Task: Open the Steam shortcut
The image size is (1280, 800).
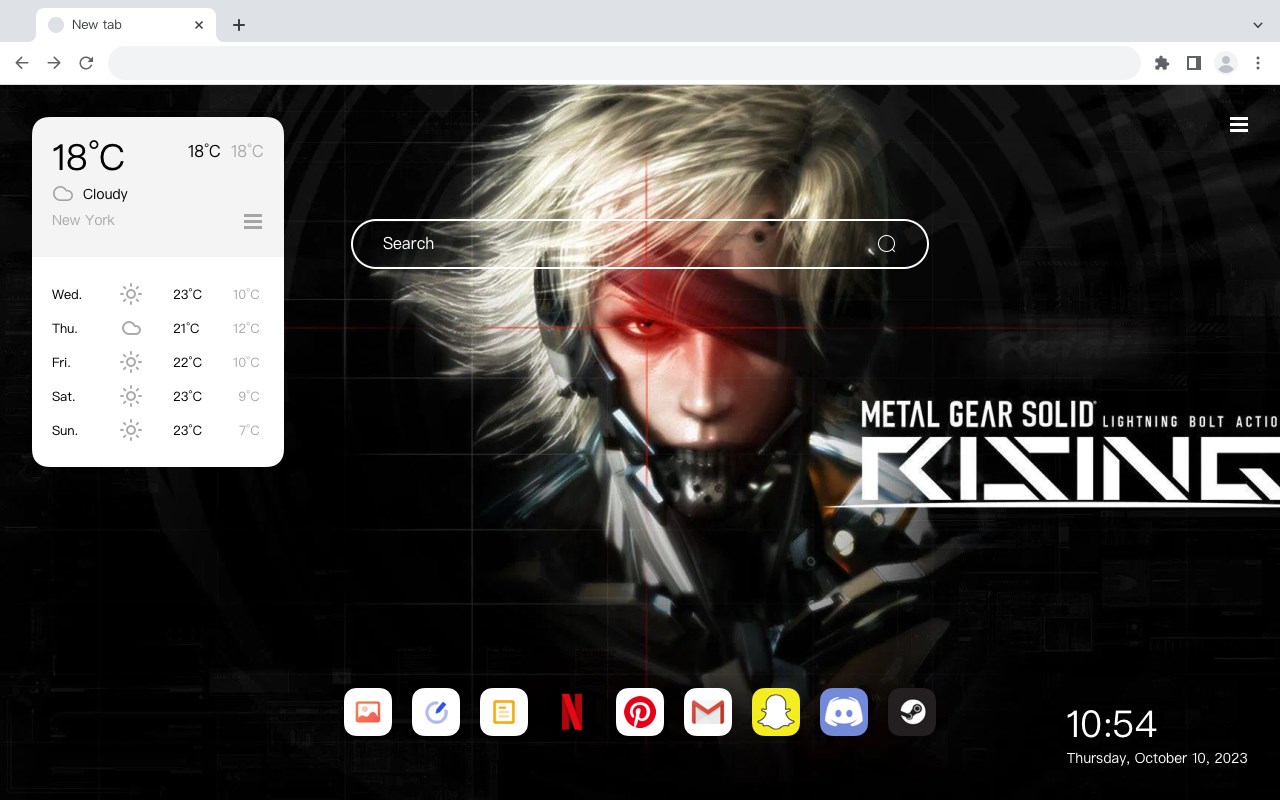Action: click(x=912, y=712)
